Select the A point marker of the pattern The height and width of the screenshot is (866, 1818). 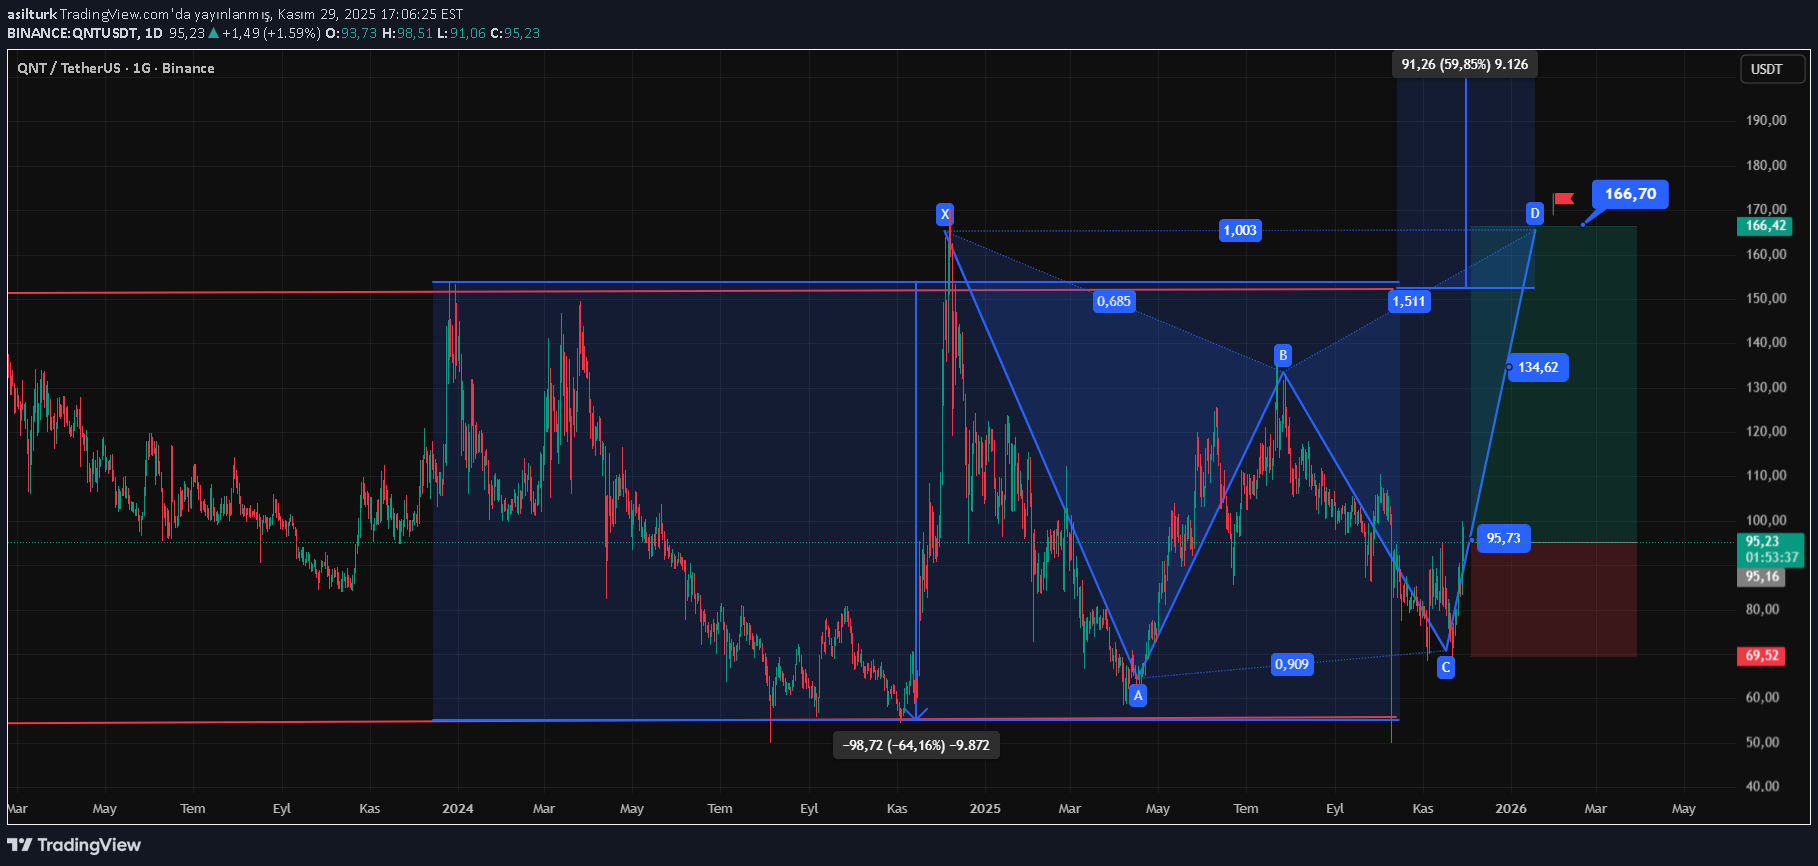click(x=1137, y=695)
